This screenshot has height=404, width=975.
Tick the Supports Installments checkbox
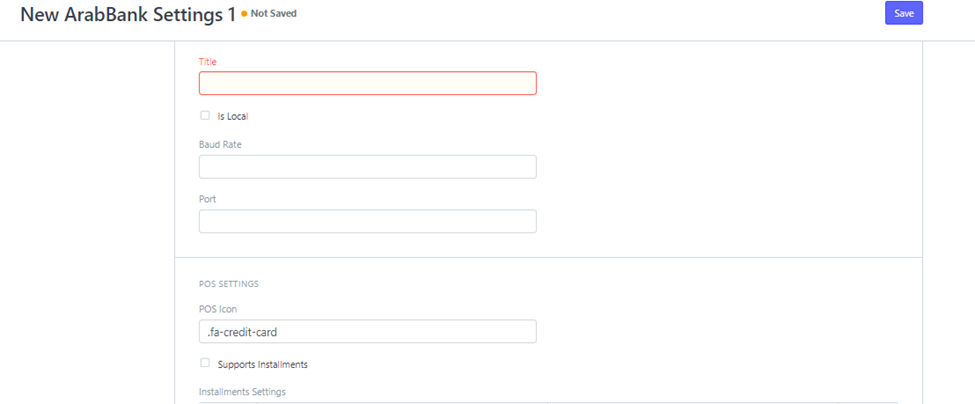pos(205,363)
